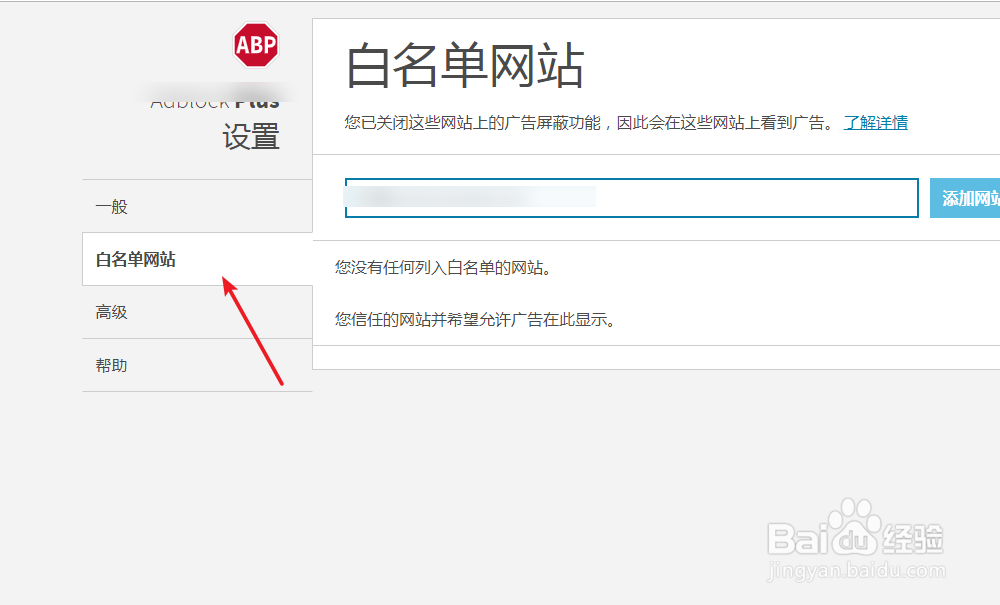Click the ABP logo icon
Image resolution: width=1000 pixels, height=605 pixels.
[x=256, y=45]
